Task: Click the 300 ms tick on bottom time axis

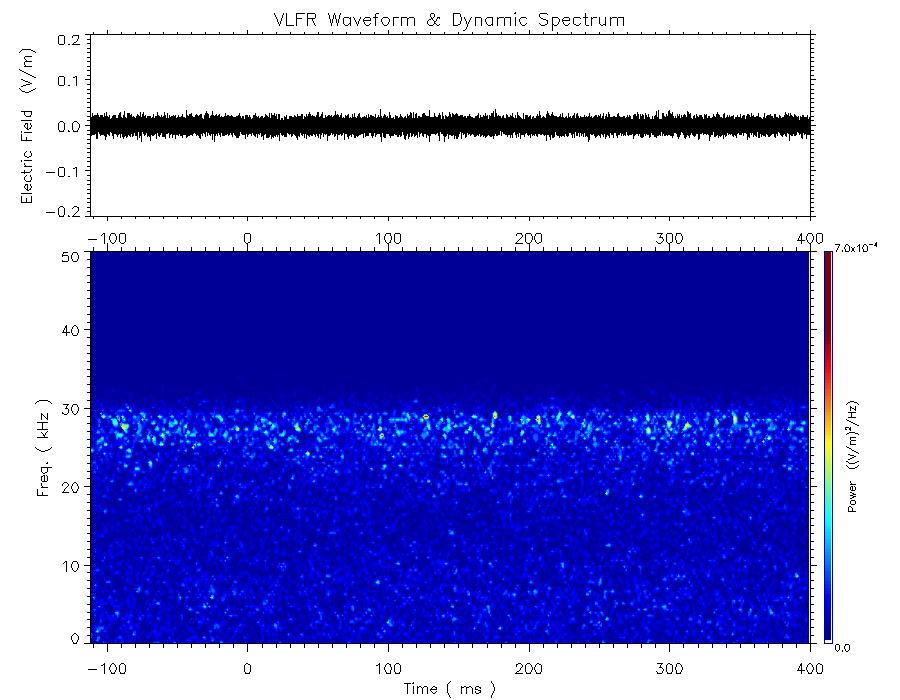Action: [668, 668]
